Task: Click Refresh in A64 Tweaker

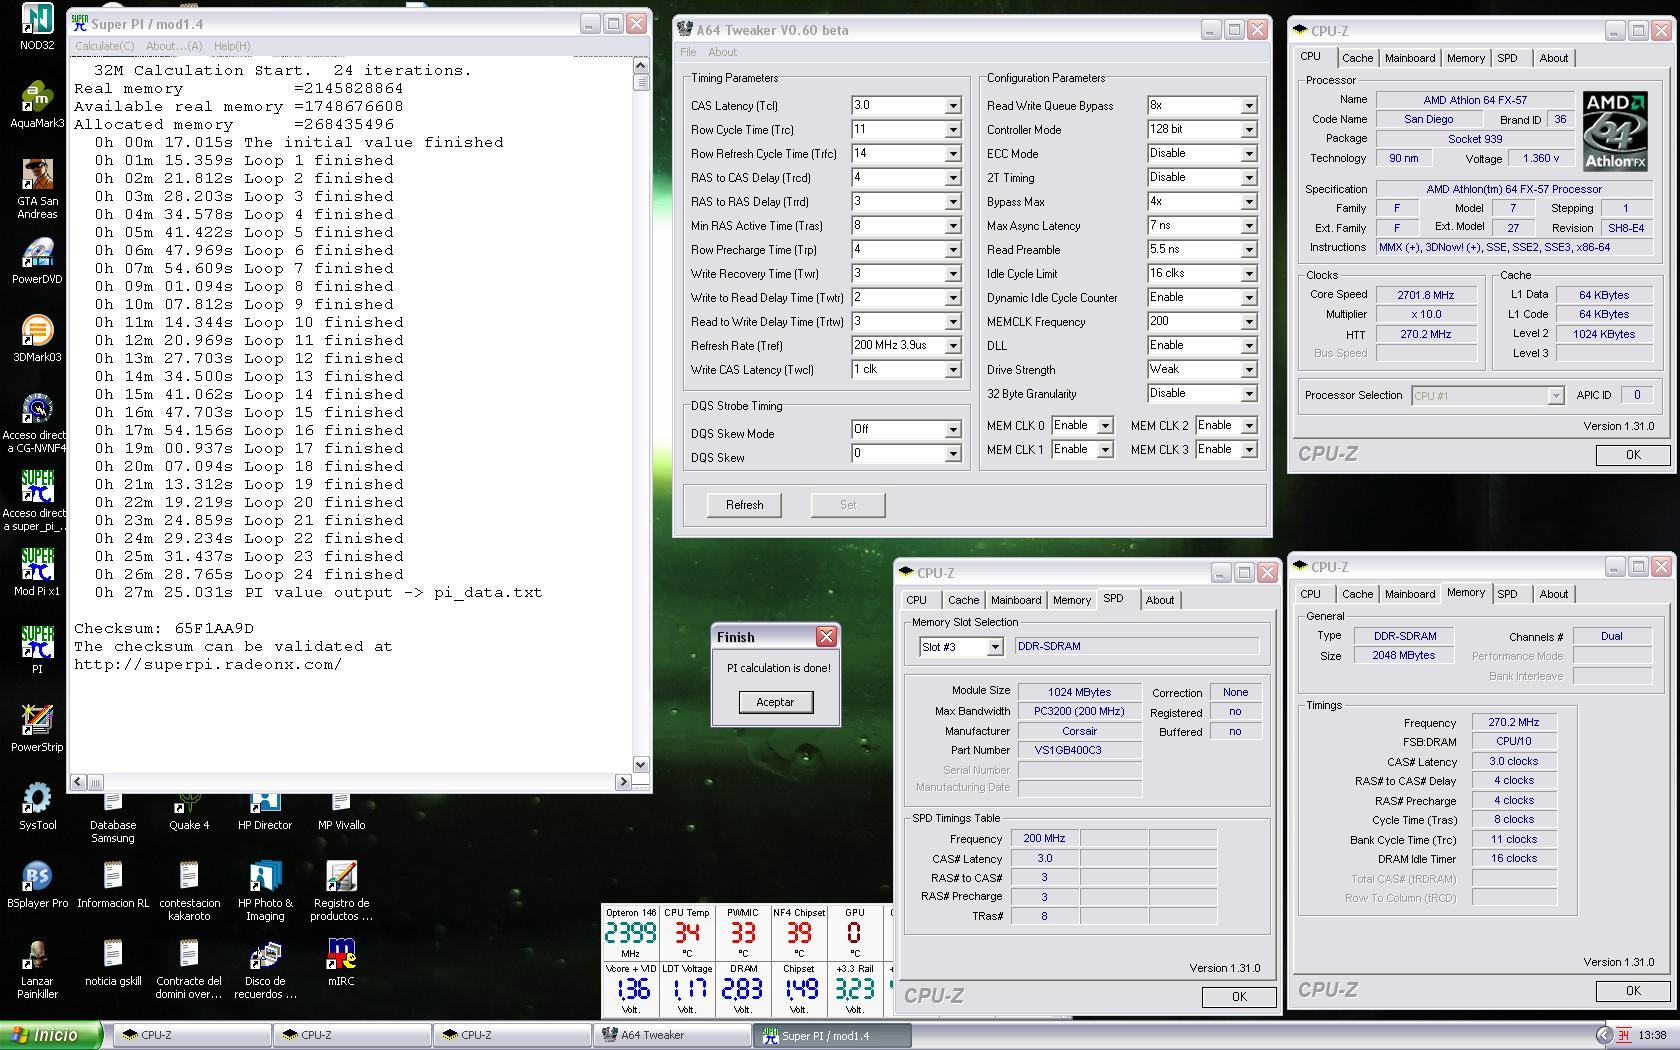Action: pyautogui.click(x=744, y=505)
